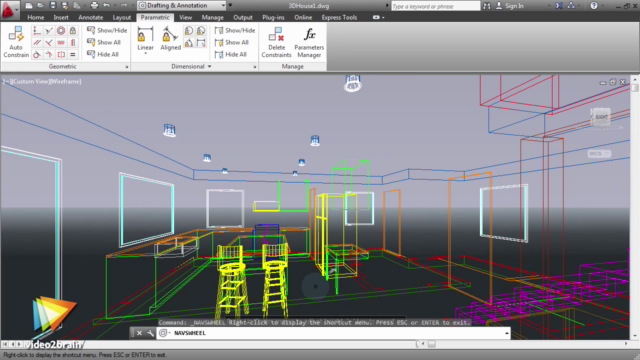Select the Aligned dimensional constraint

pos(170,39)
